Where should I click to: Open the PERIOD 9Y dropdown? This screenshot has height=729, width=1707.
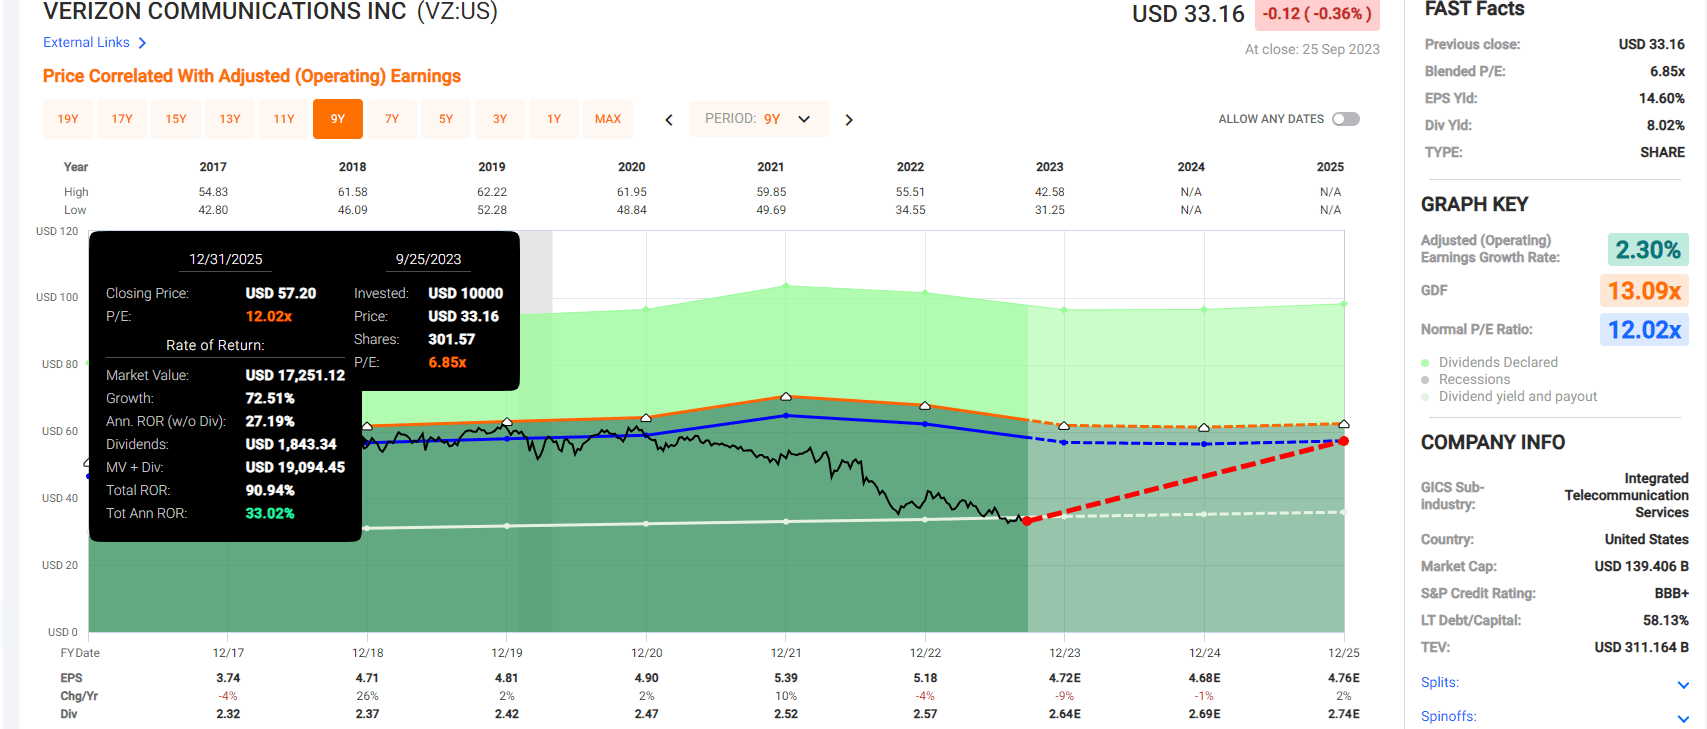point(759,119)
